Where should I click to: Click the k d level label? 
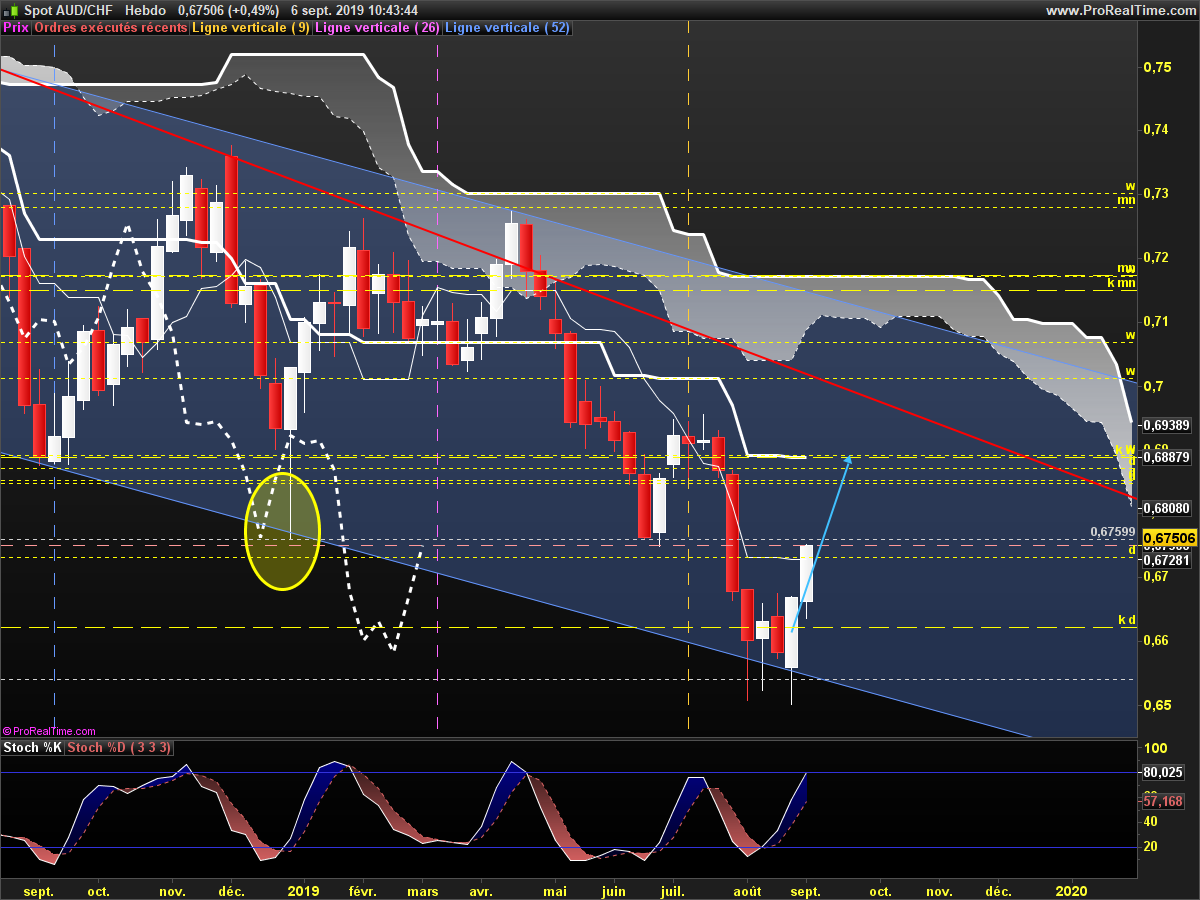pos(1127,620)
